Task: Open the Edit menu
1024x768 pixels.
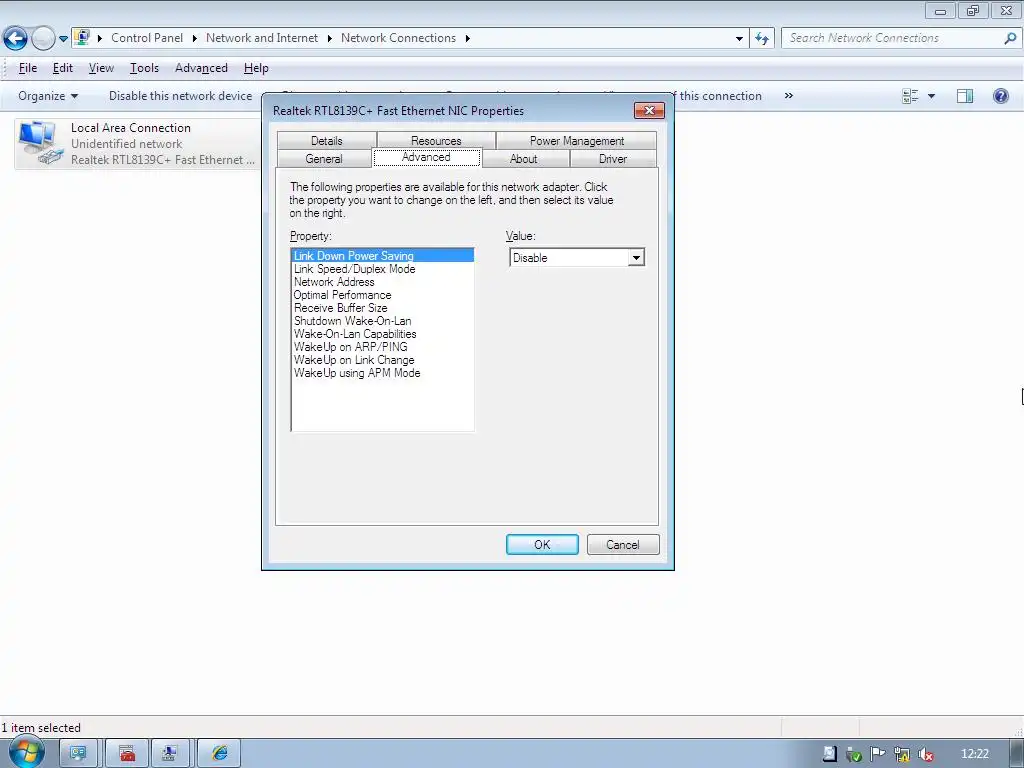Action: pyautogui.click(x=63, y=68)
